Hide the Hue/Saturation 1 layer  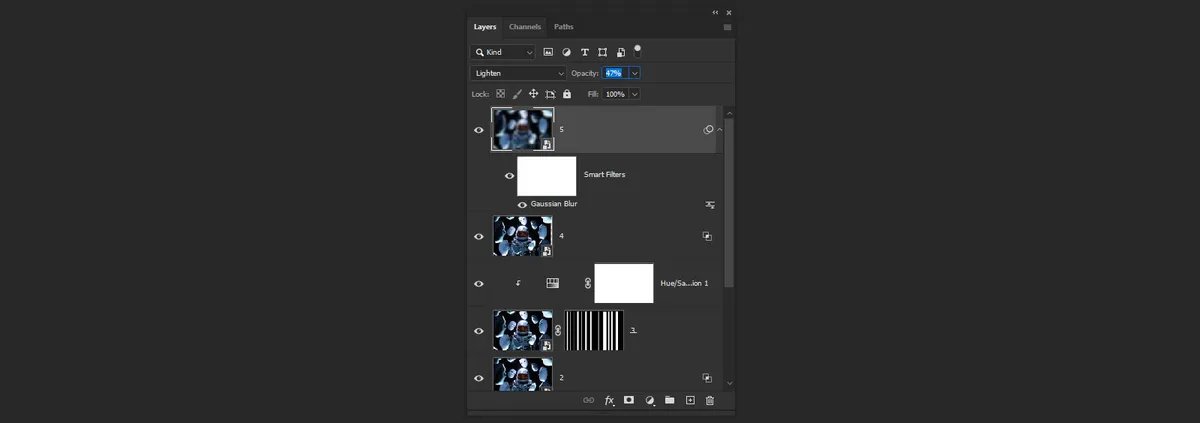click(x=479, y=283)
